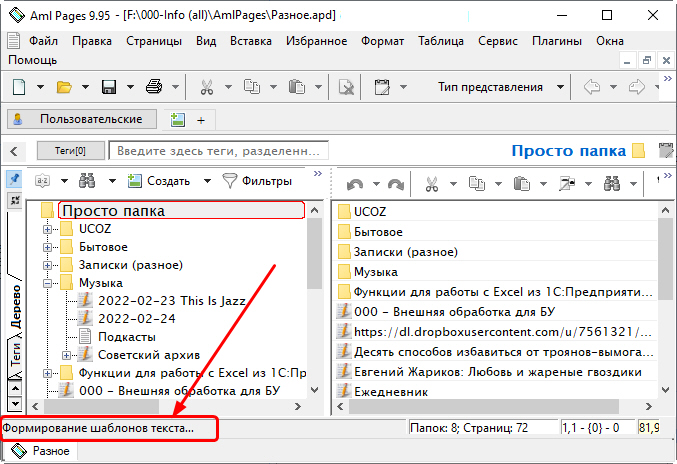This screenshot has height=464, width=677.
Task: Show more tree toolbar buttons chevron
Action: click(318, 174)
